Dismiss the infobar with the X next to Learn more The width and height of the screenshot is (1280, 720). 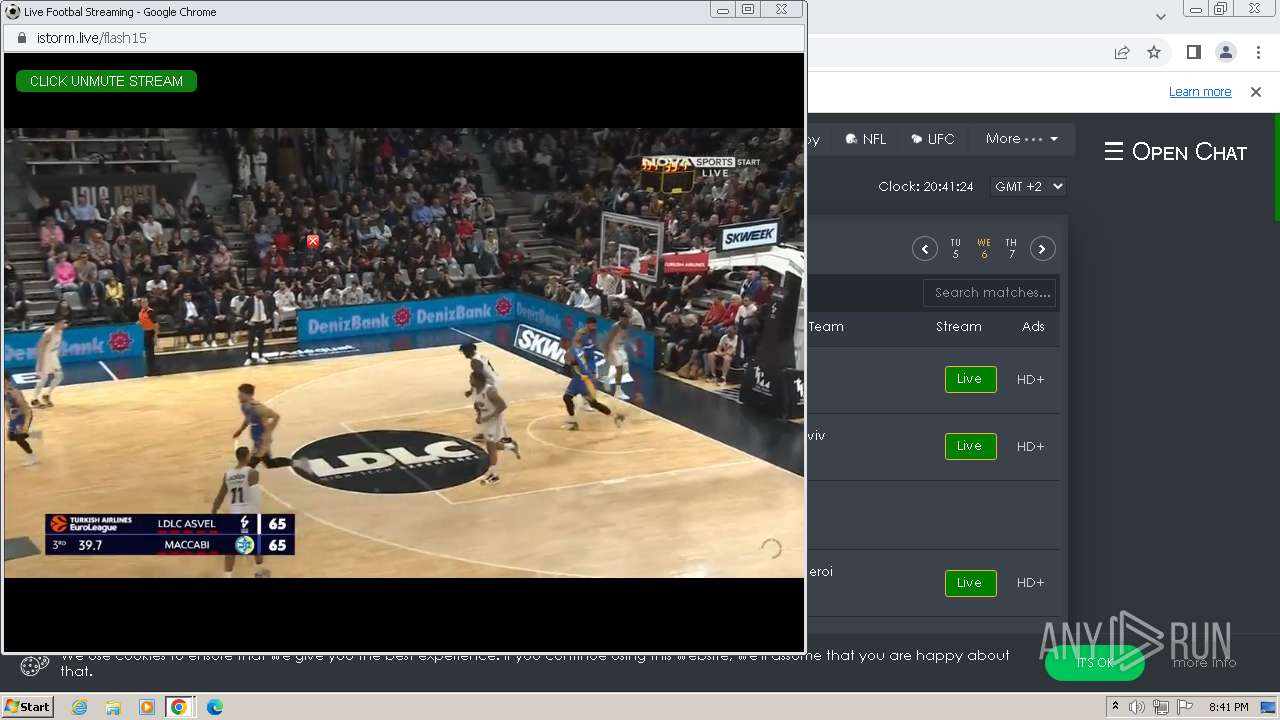1256,92
